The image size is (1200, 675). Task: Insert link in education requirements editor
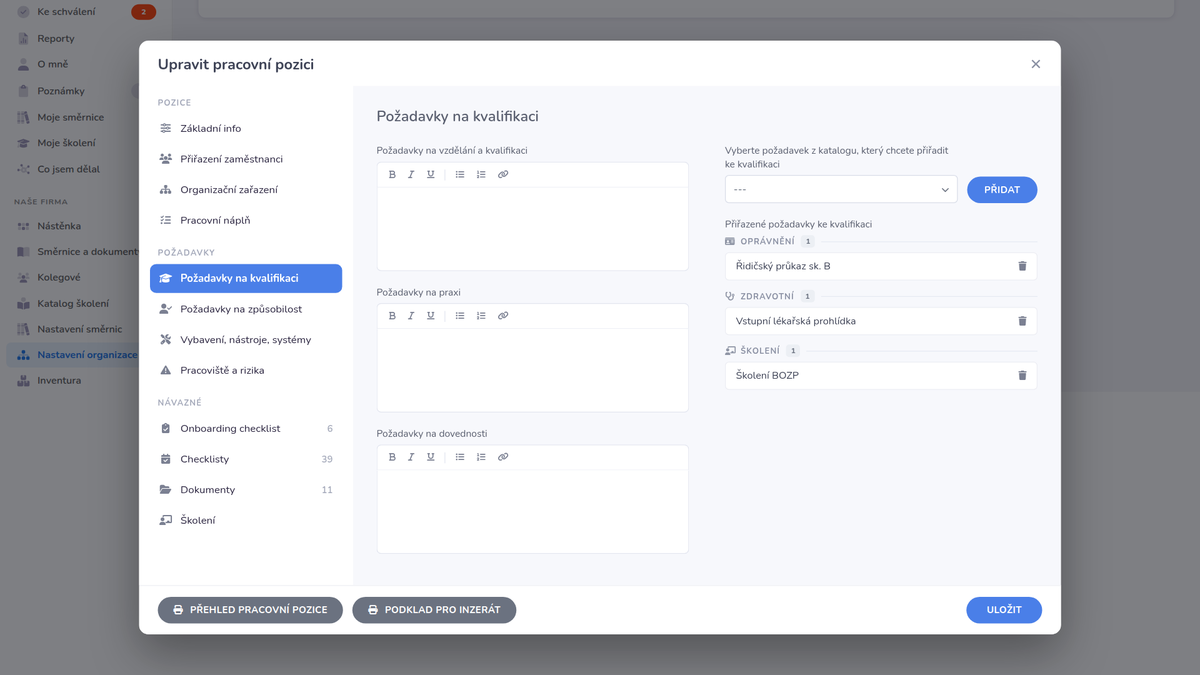(x=503, y=175)
